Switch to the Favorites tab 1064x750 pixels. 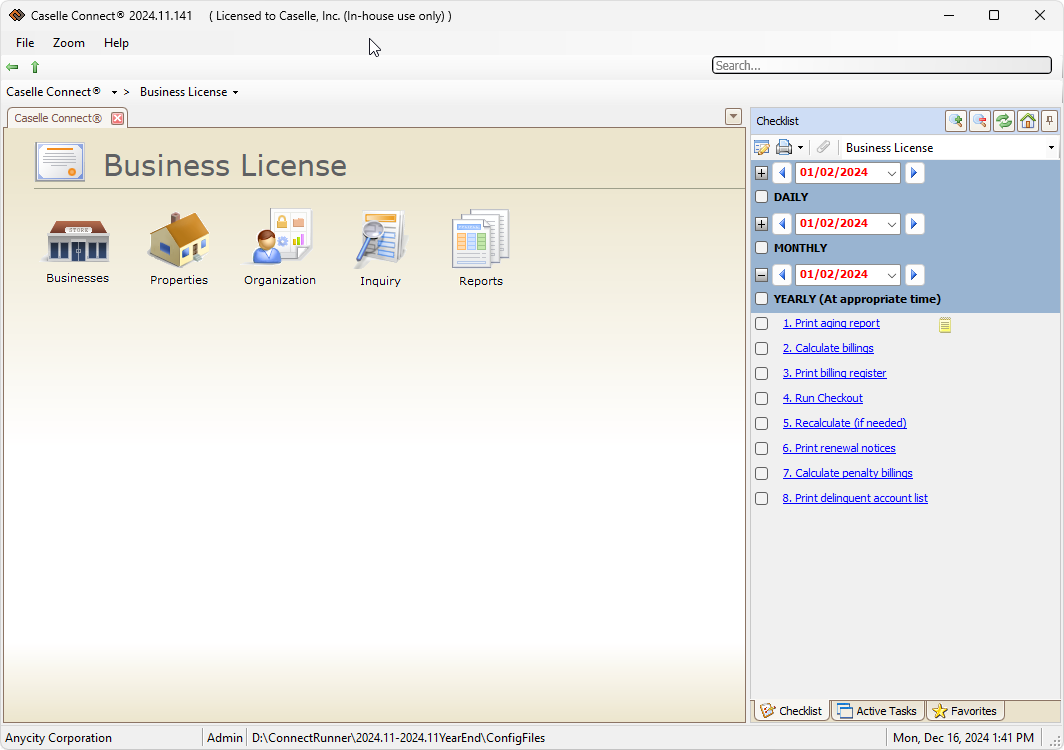tap(964, 710)
